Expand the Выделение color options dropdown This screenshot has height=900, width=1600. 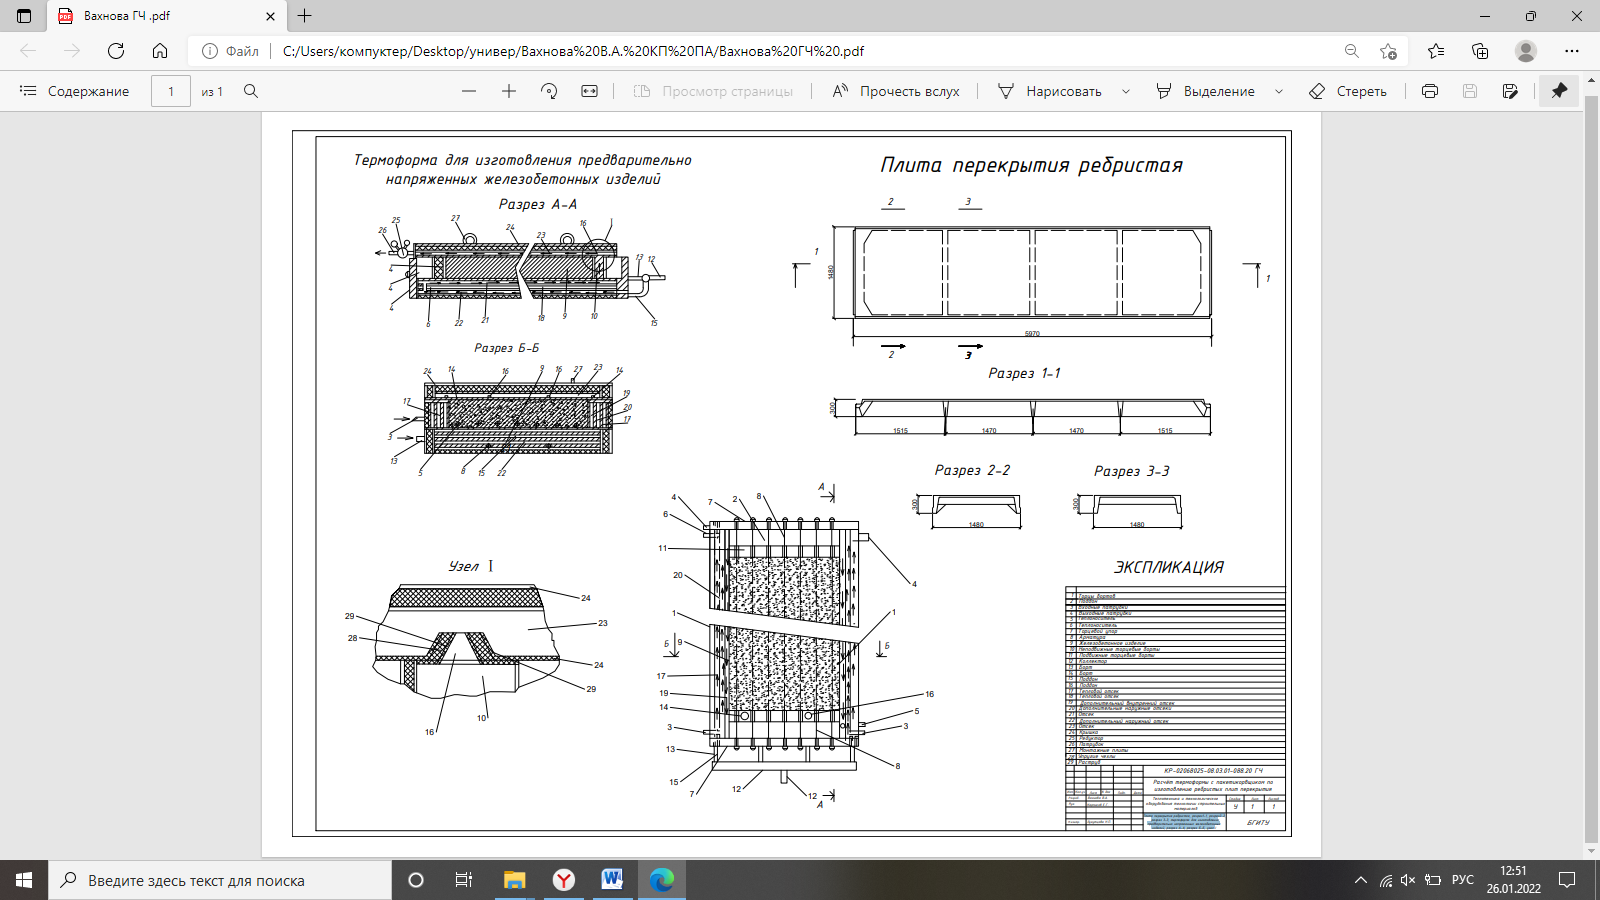[x=1279, y=91]
